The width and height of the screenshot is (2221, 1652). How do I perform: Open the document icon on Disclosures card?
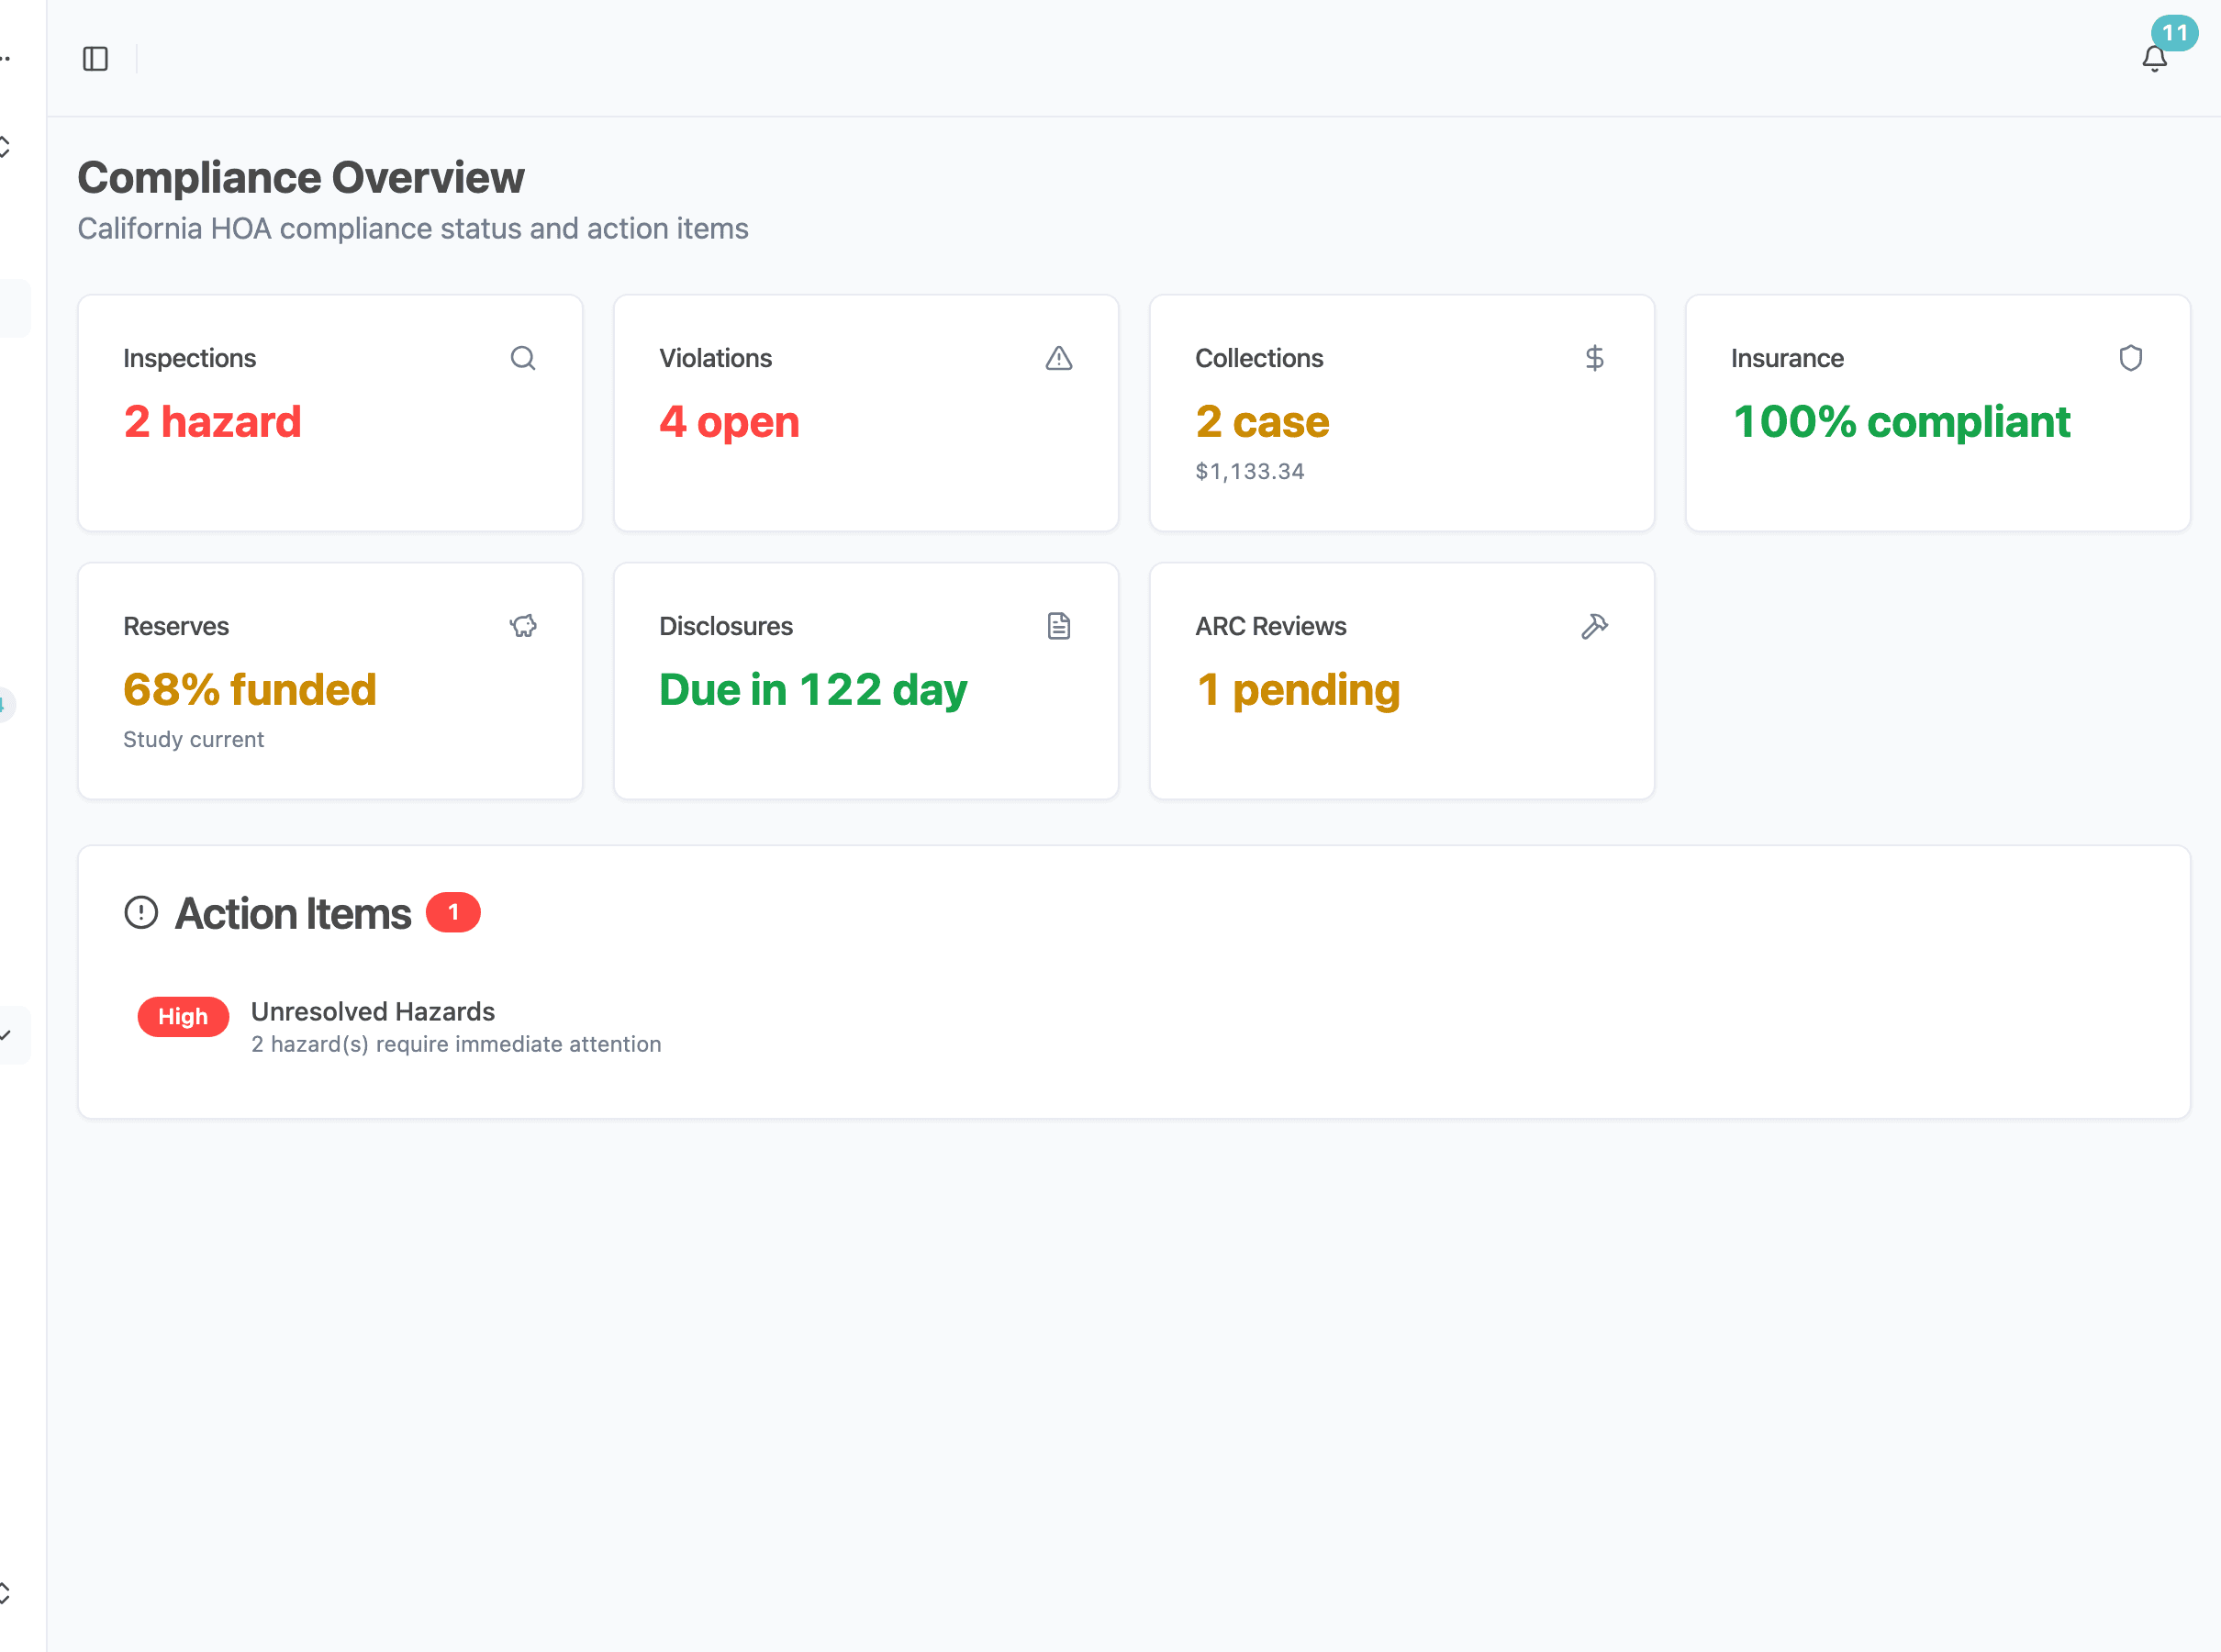(x=1060, y=626)
